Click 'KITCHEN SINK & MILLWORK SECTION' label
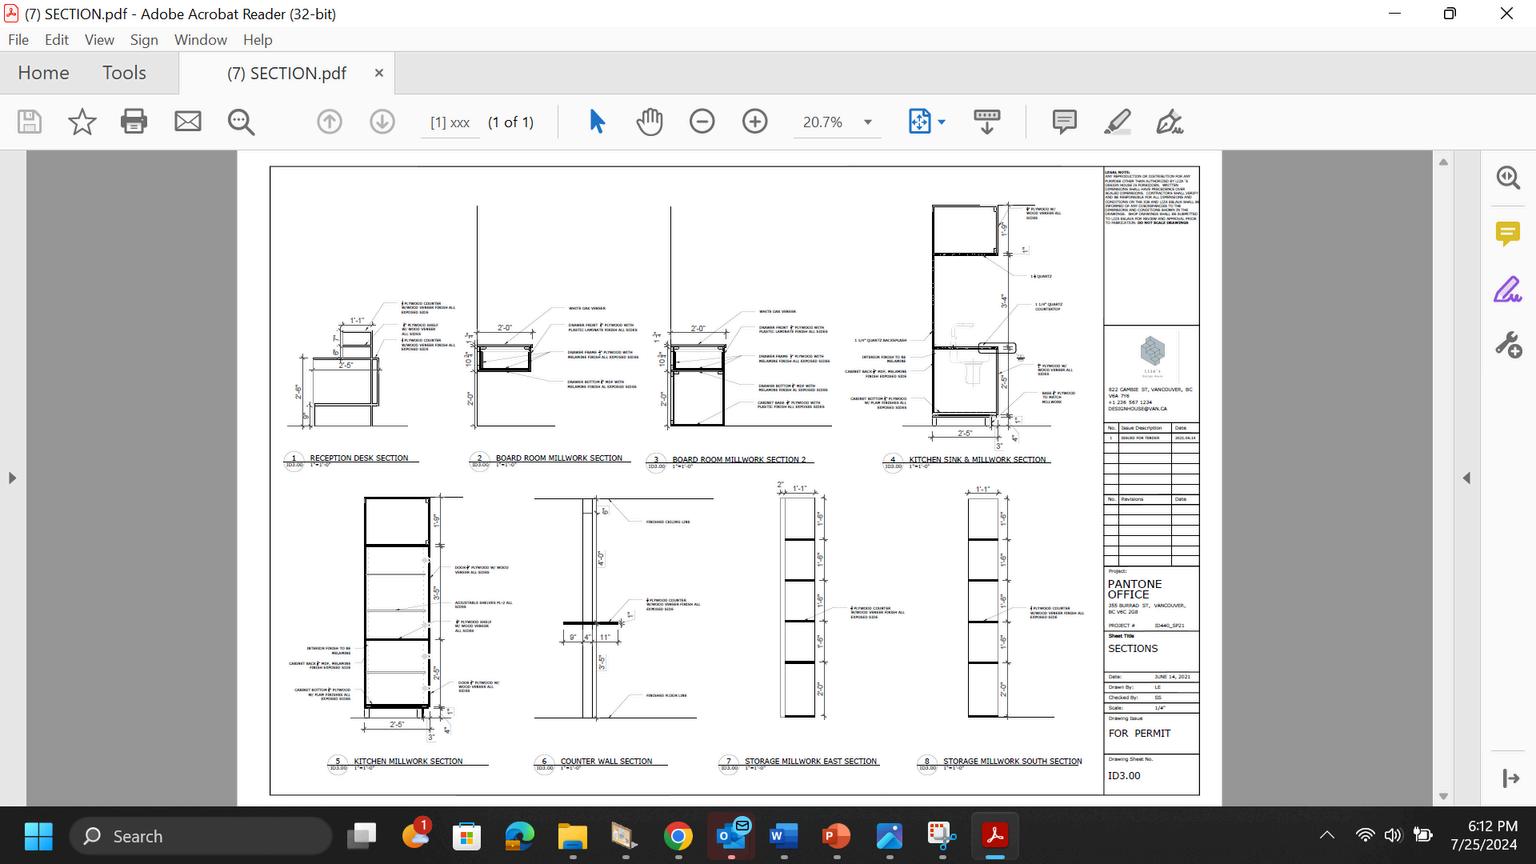 [x=977, y=460]
